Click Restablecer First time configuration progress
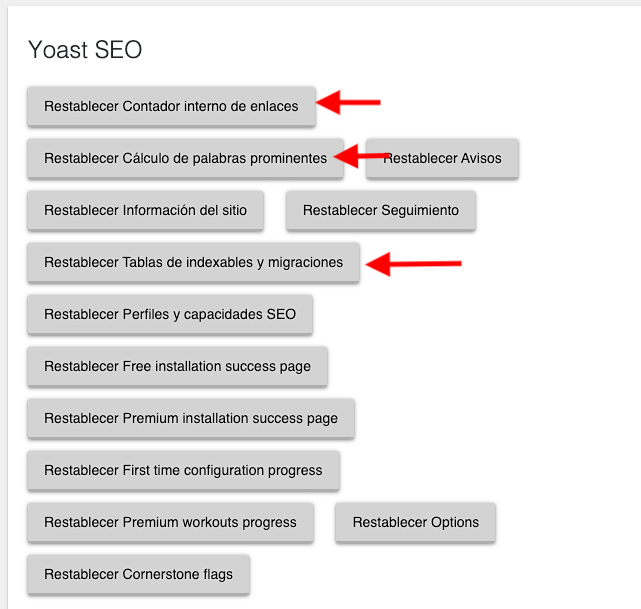 [184, 470]
